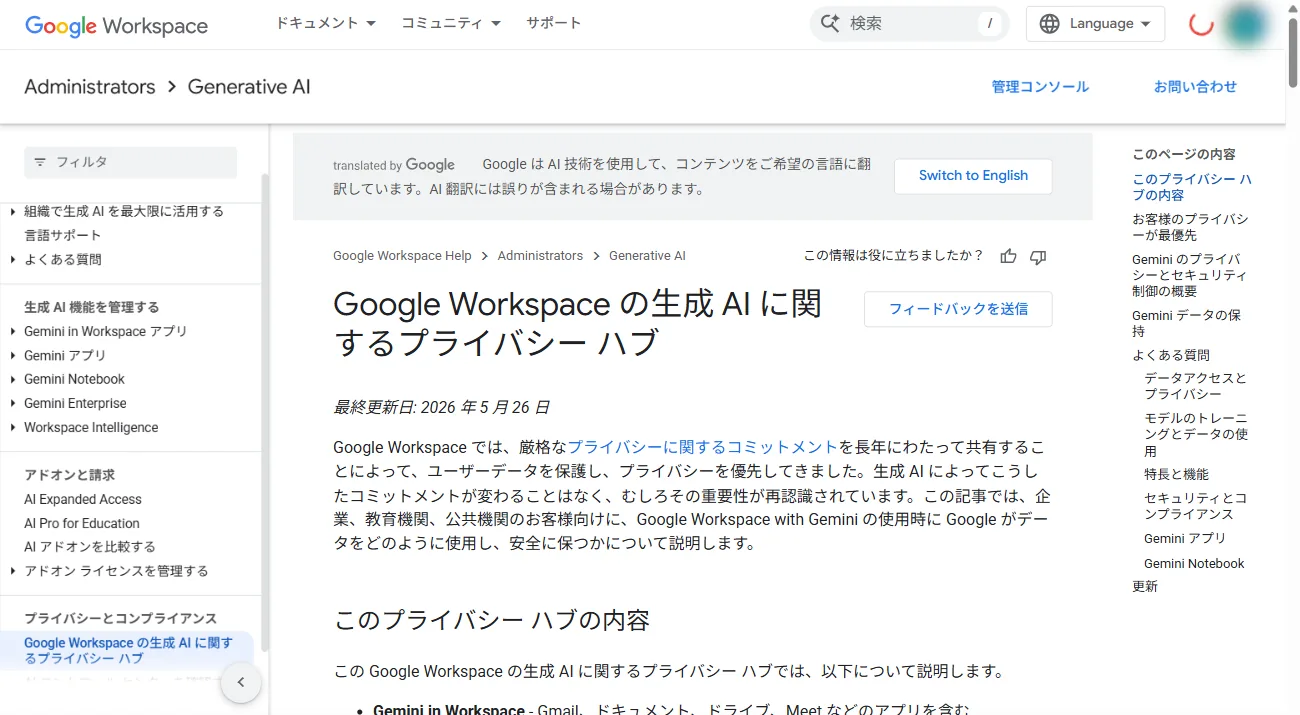1300x715 pixels.
Task: Click the filter icon in sidebar
Action: click(40, 162)
